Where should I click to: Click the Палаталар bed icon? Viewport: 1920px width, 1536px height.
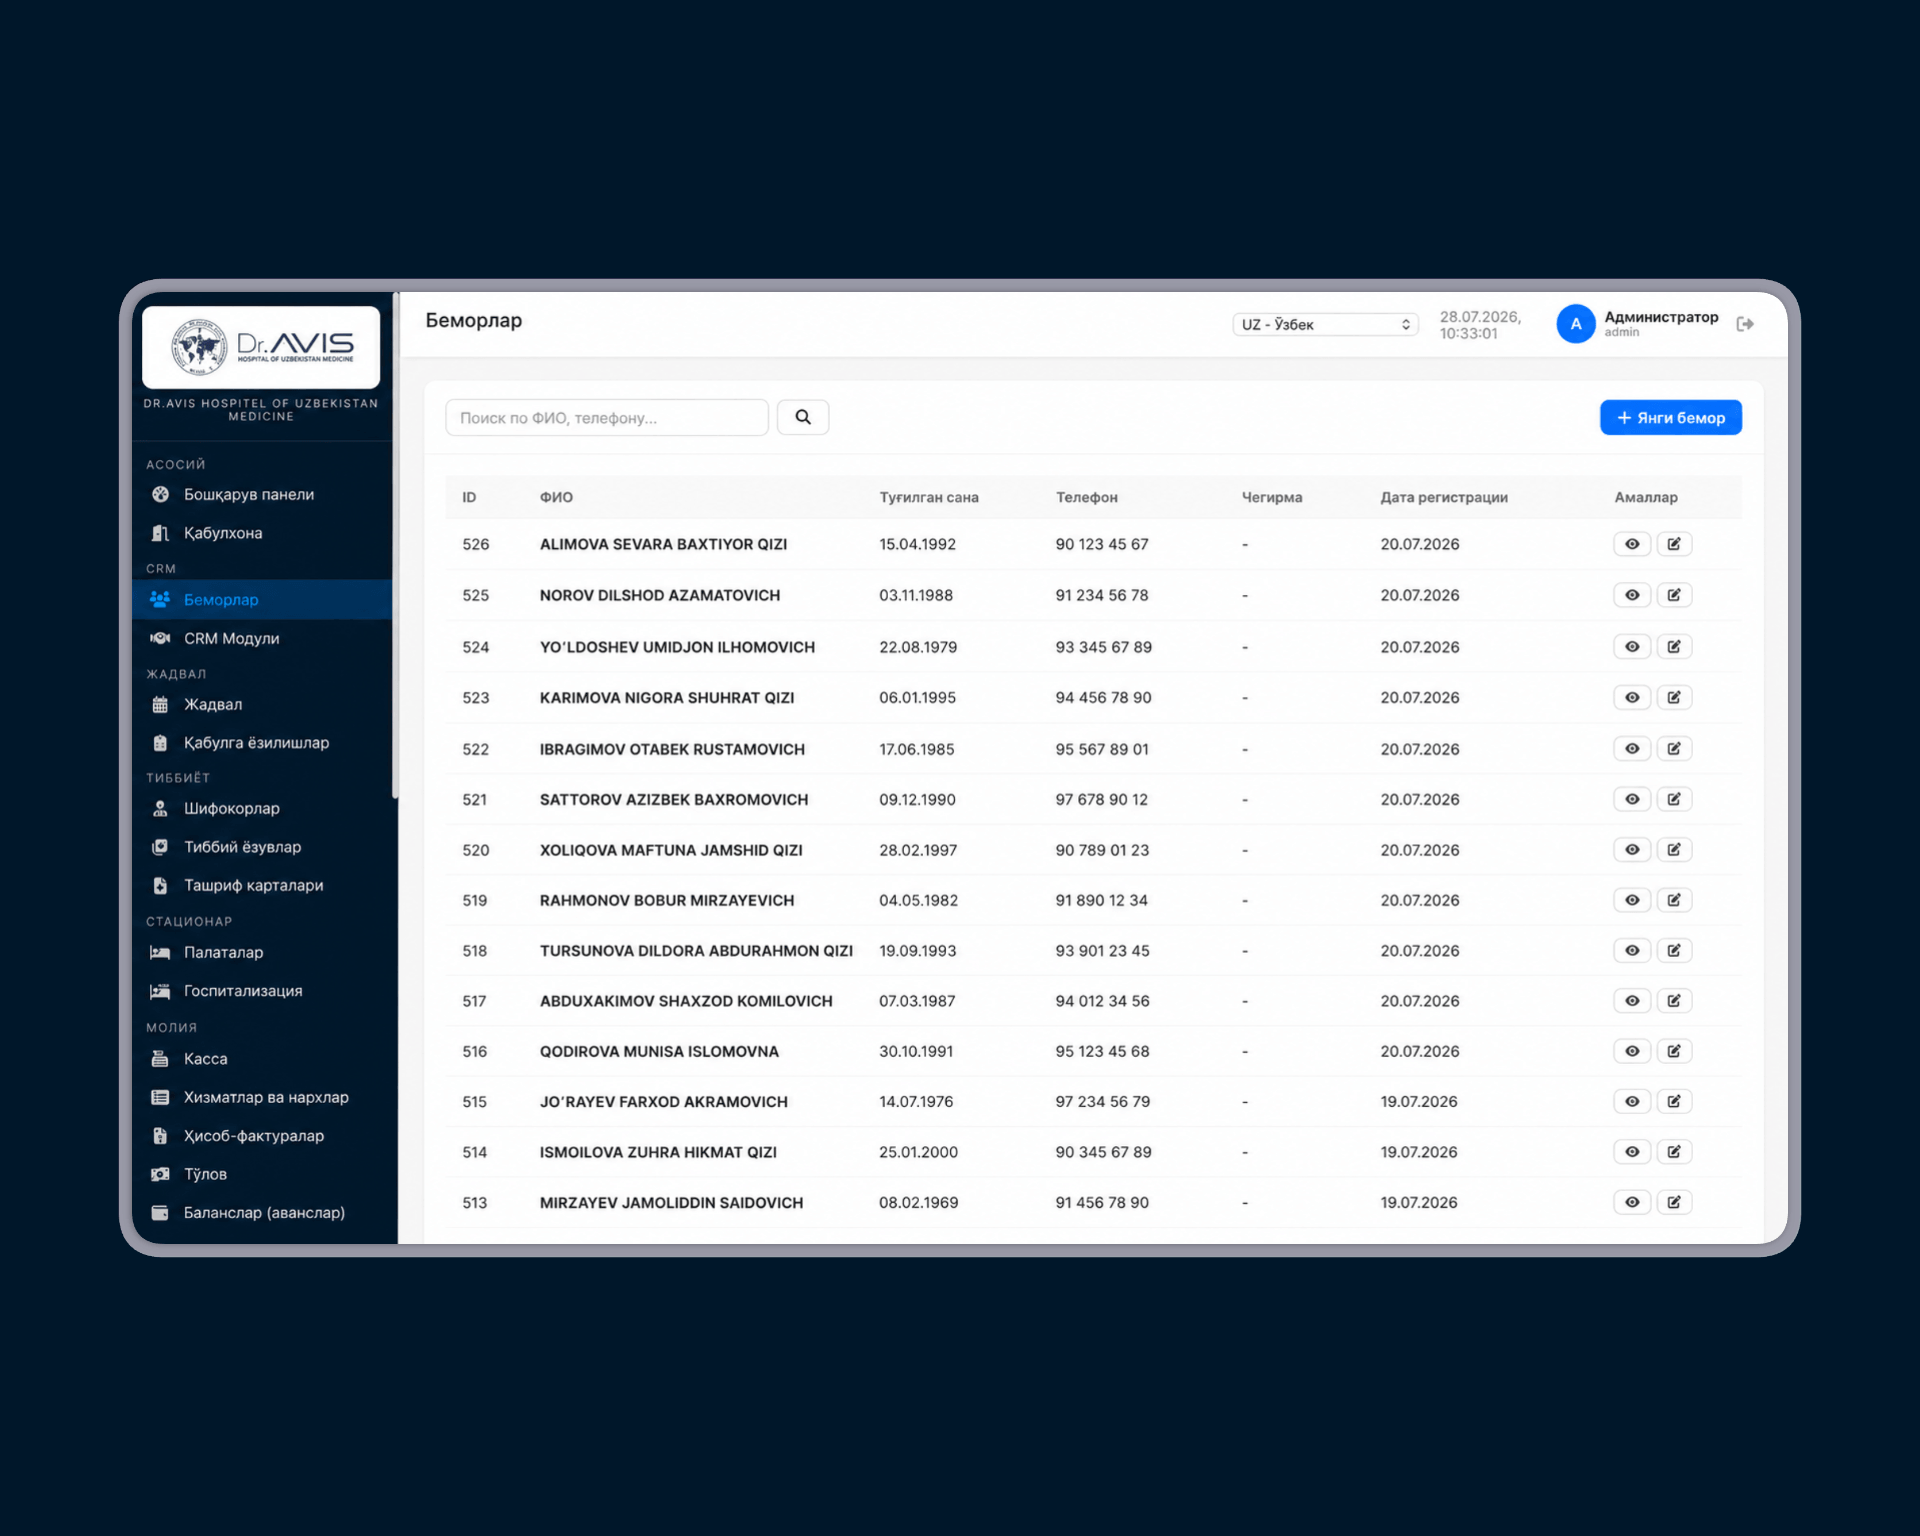tap(160, 952)
